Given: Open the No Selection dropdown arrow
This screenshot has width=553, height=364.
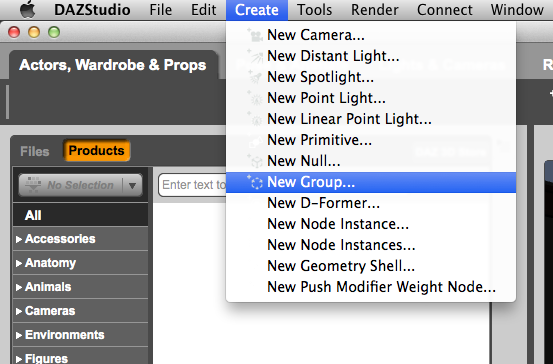Looking at the screenshot, I should 132,185.
